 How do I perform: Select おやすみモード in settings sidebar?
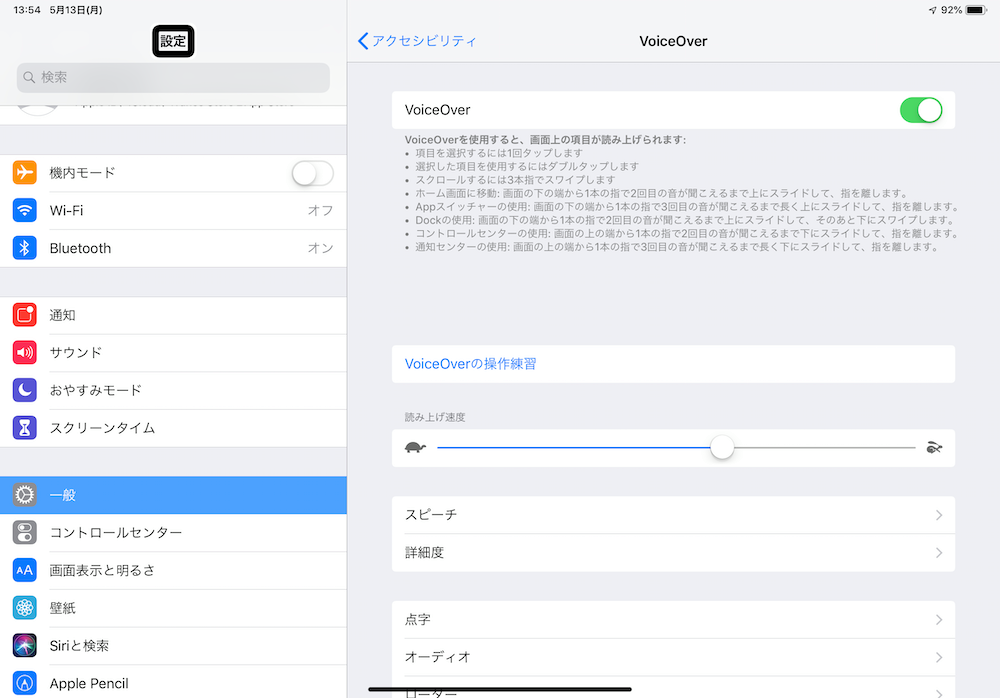(x=173, y=390)
